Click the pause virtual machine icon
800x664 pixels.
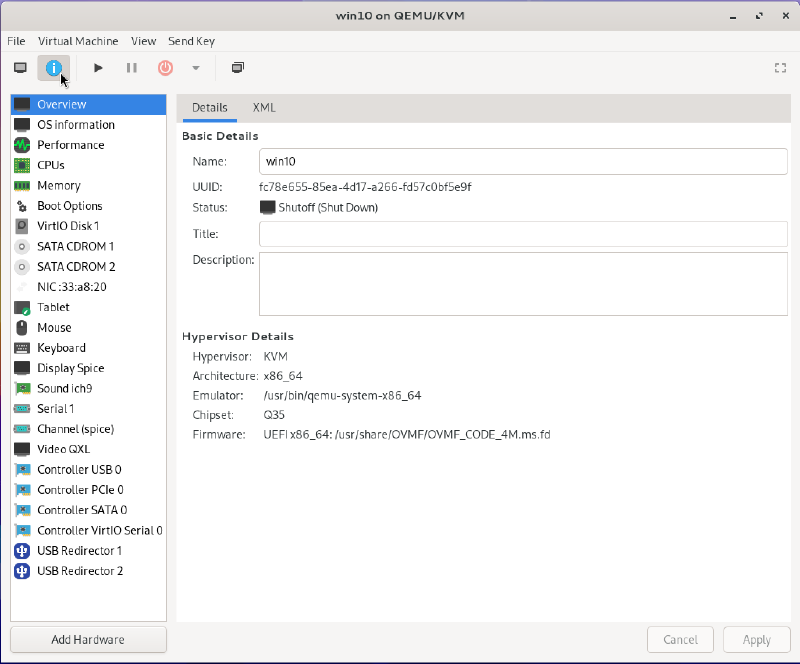coord(132,68)
